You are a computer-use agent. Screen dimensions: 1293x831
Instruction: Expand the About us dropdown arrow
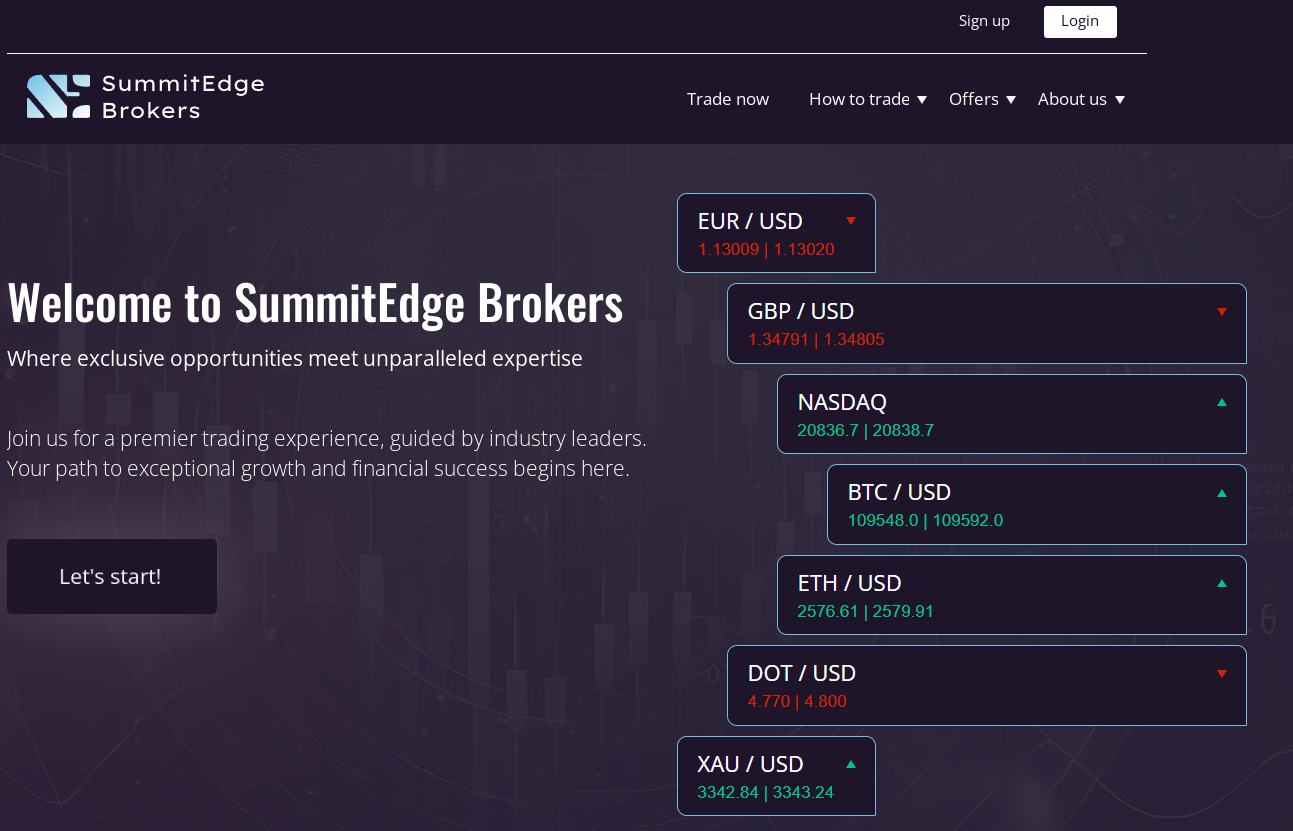point(1120,100)
